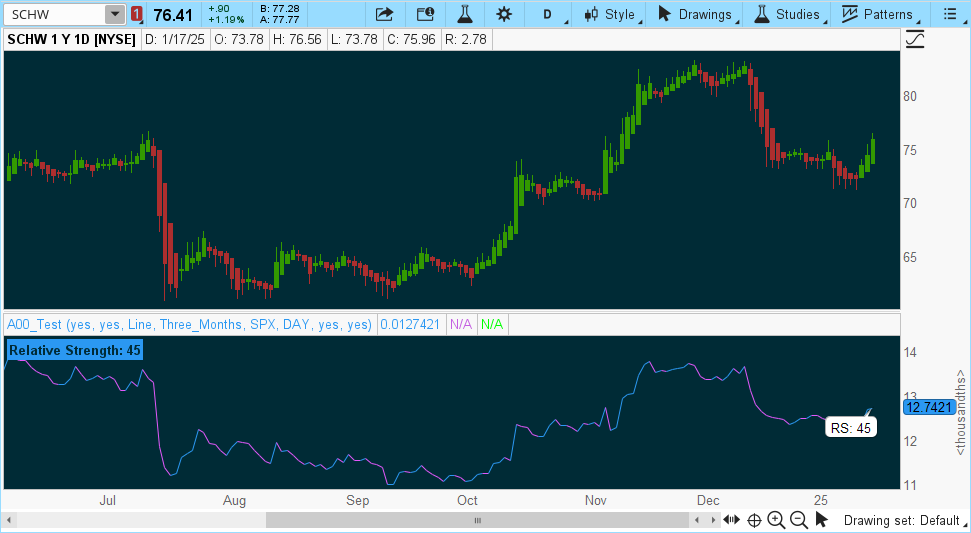
Task: Click the C: 75.96 close value
Action: click(x=411, y=40)
